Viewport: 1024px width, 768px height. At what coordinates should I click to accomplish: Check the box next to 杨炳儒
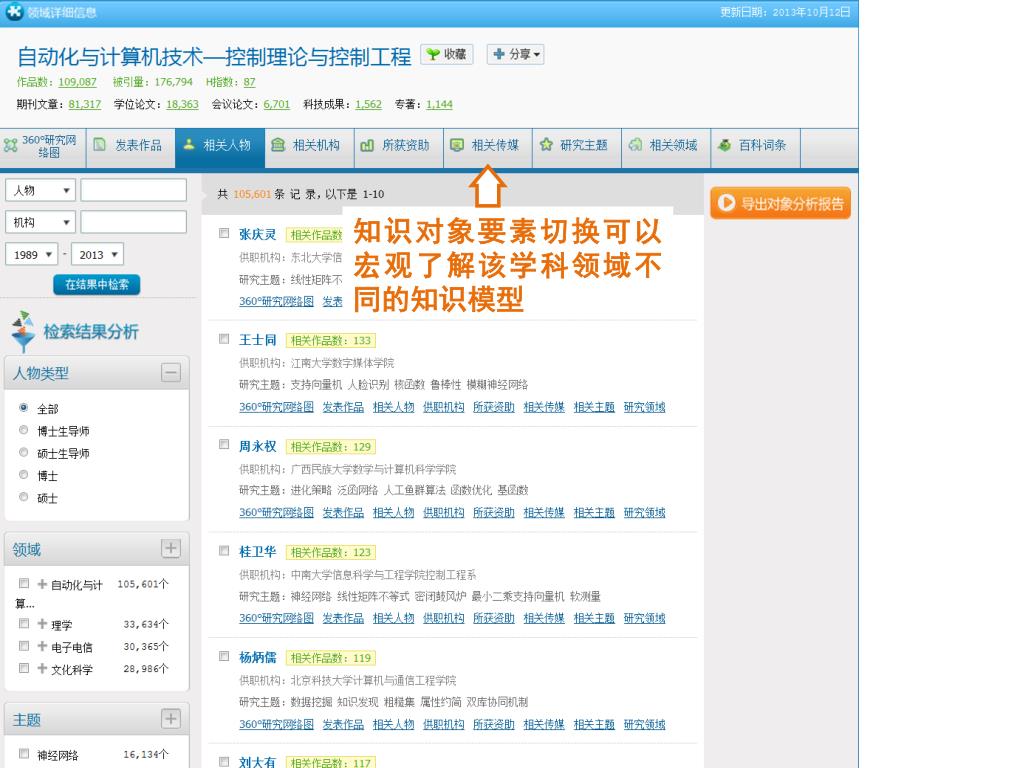(x=224, y=656)
